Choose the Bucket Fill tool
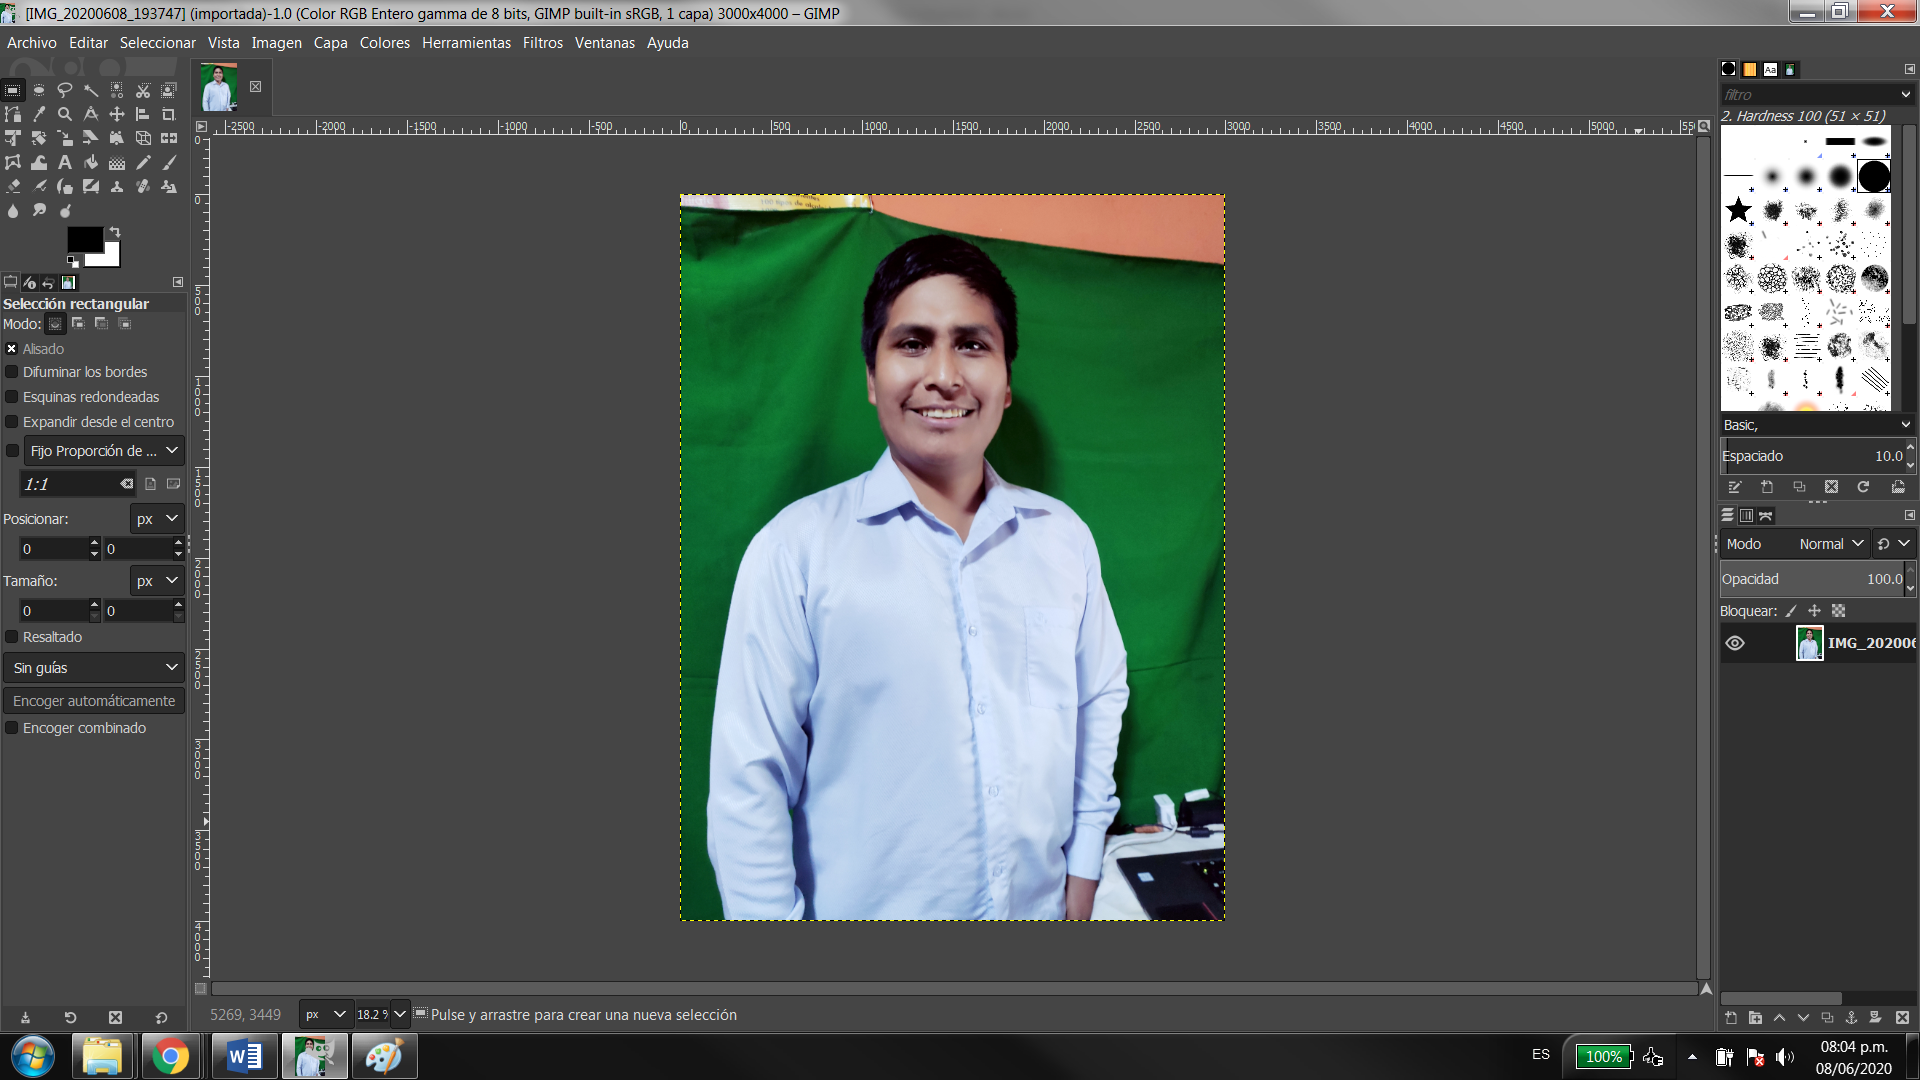This screenshot has width=1920, height=1080. [91, 162]
